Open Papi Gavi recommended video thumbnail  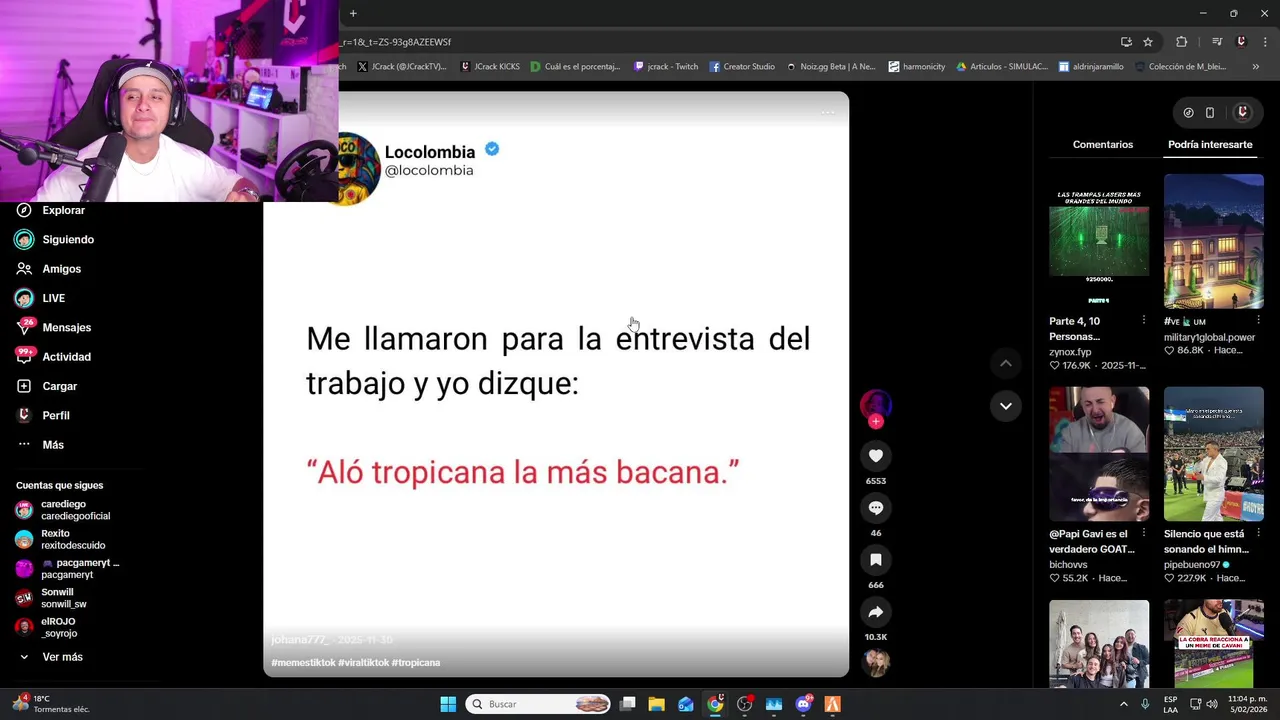click(x=1099, y=454)
